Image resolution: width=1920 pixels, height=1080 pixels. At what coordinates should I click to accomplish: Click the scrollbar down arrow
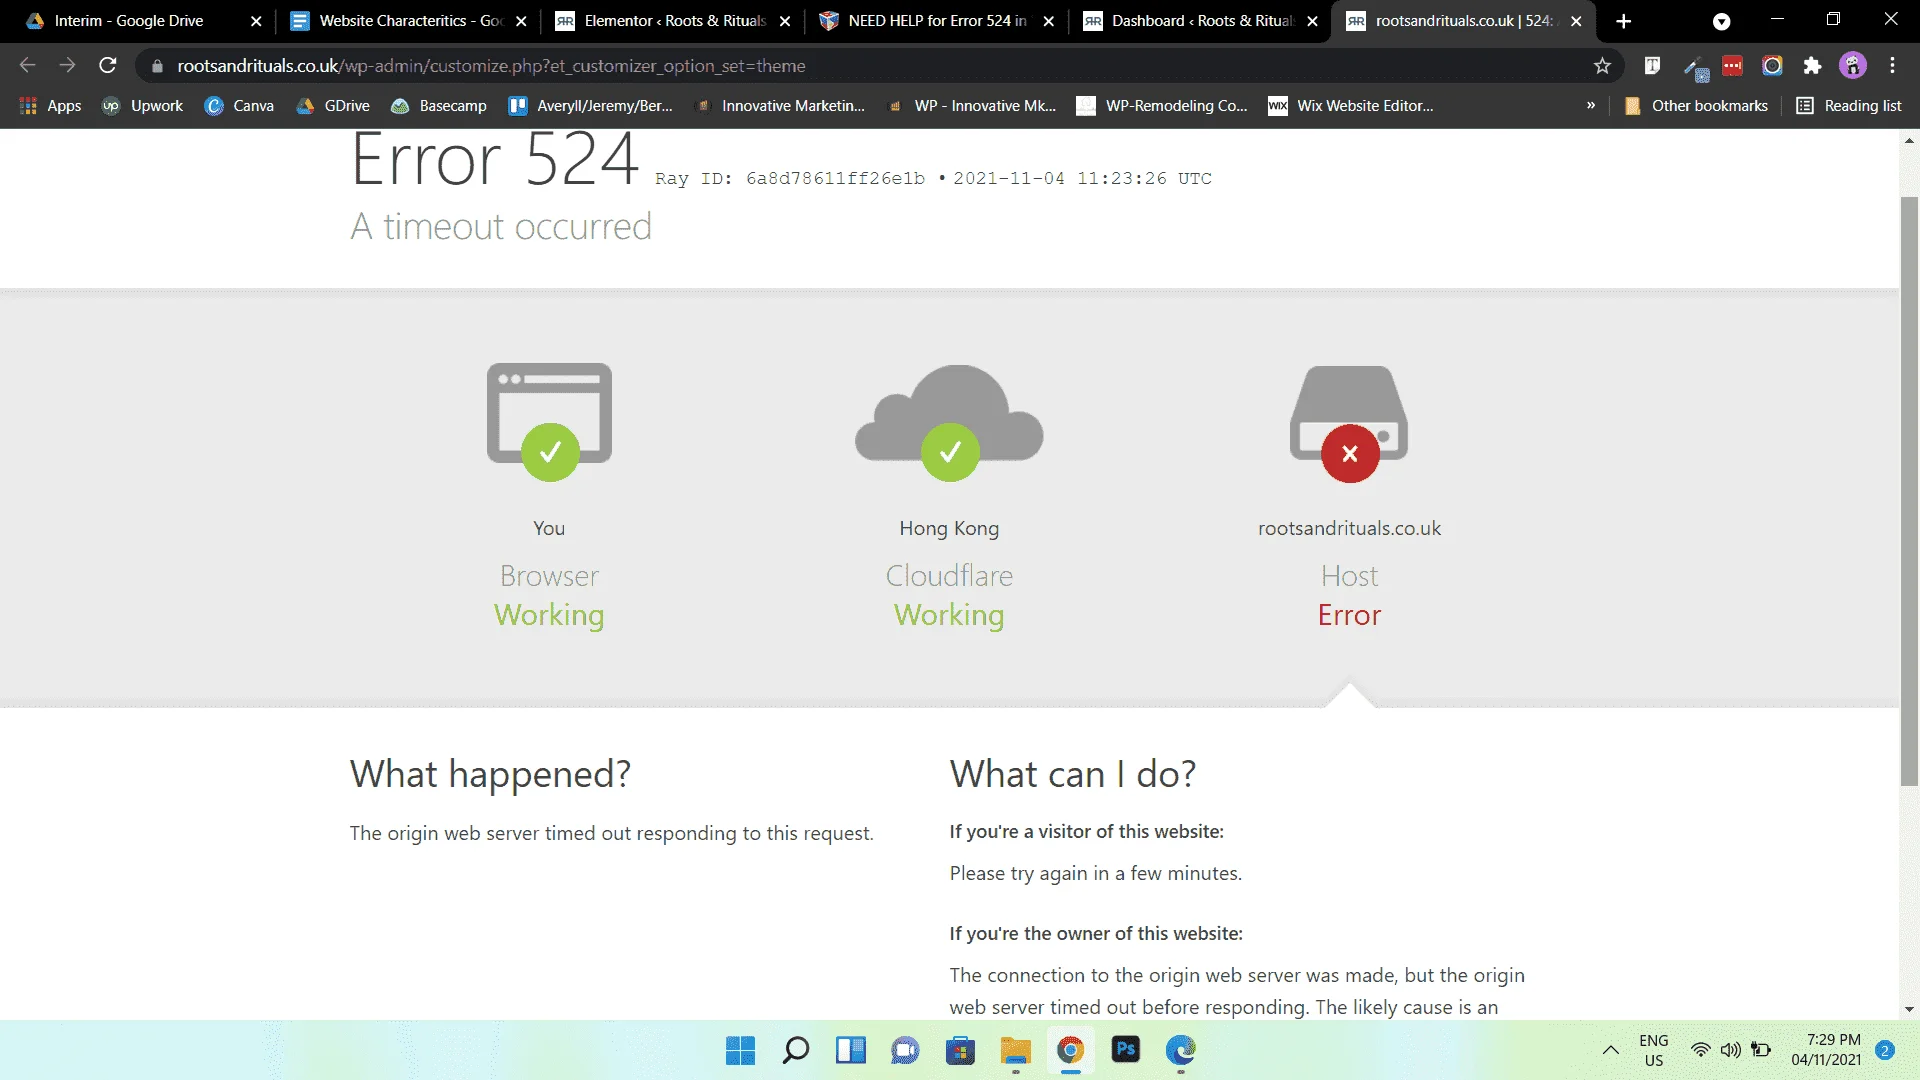coord(1909,1009)
